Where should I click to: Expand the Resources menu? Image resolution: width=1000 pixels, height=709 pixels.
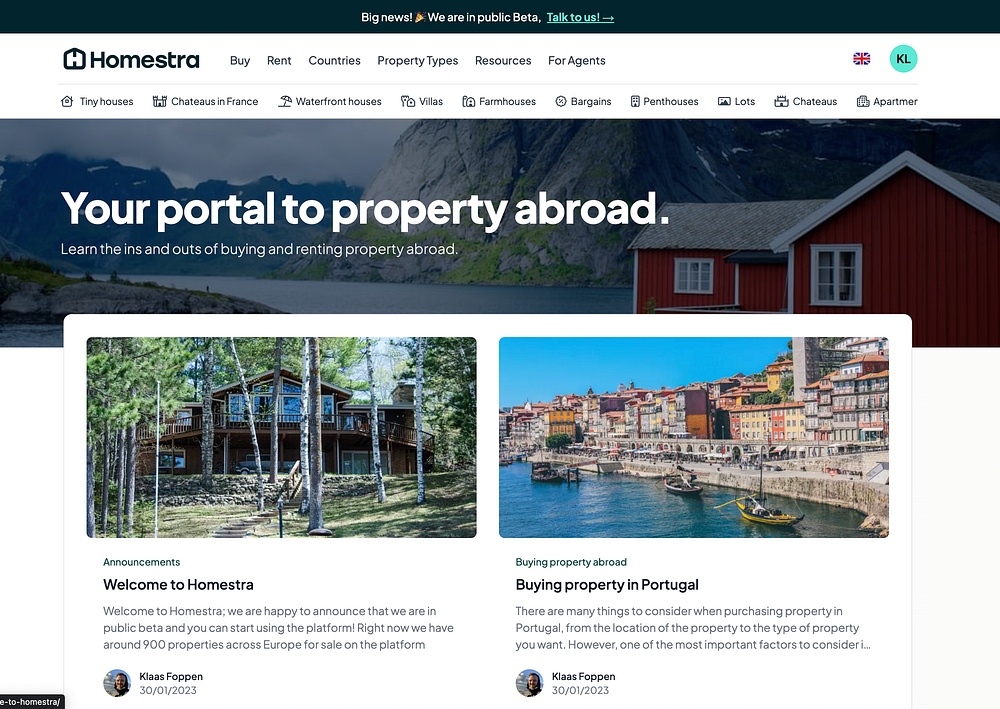[503, 61]
